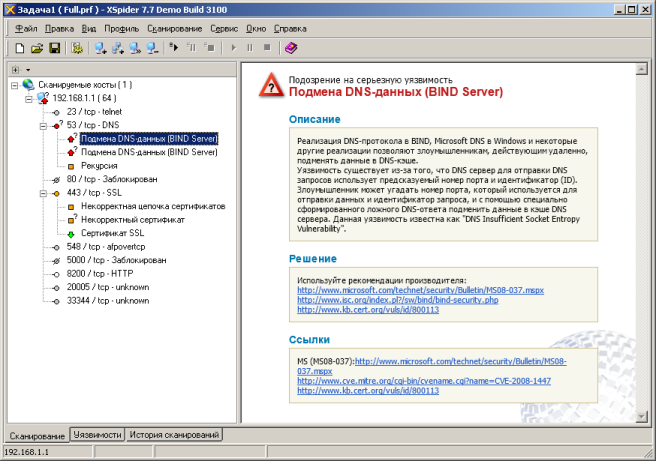Select 548 / tcp - afpovertcp

106,247
